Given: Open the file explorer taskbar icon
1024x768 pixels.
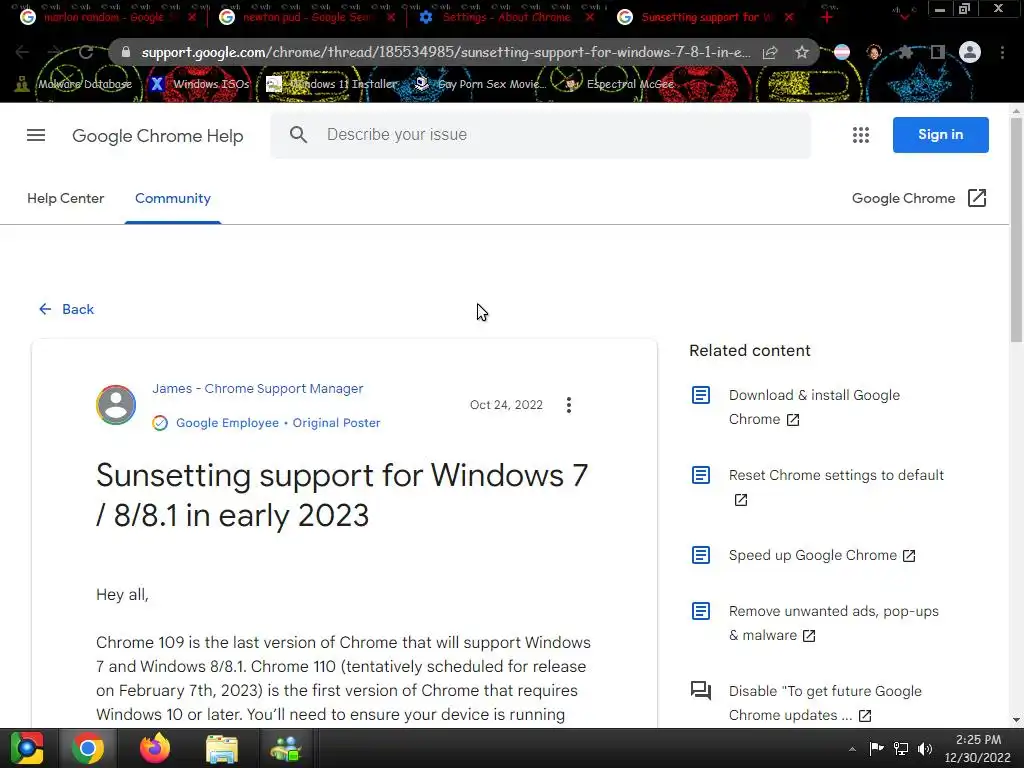Looking at the screenshot, I should pos(221,748).
